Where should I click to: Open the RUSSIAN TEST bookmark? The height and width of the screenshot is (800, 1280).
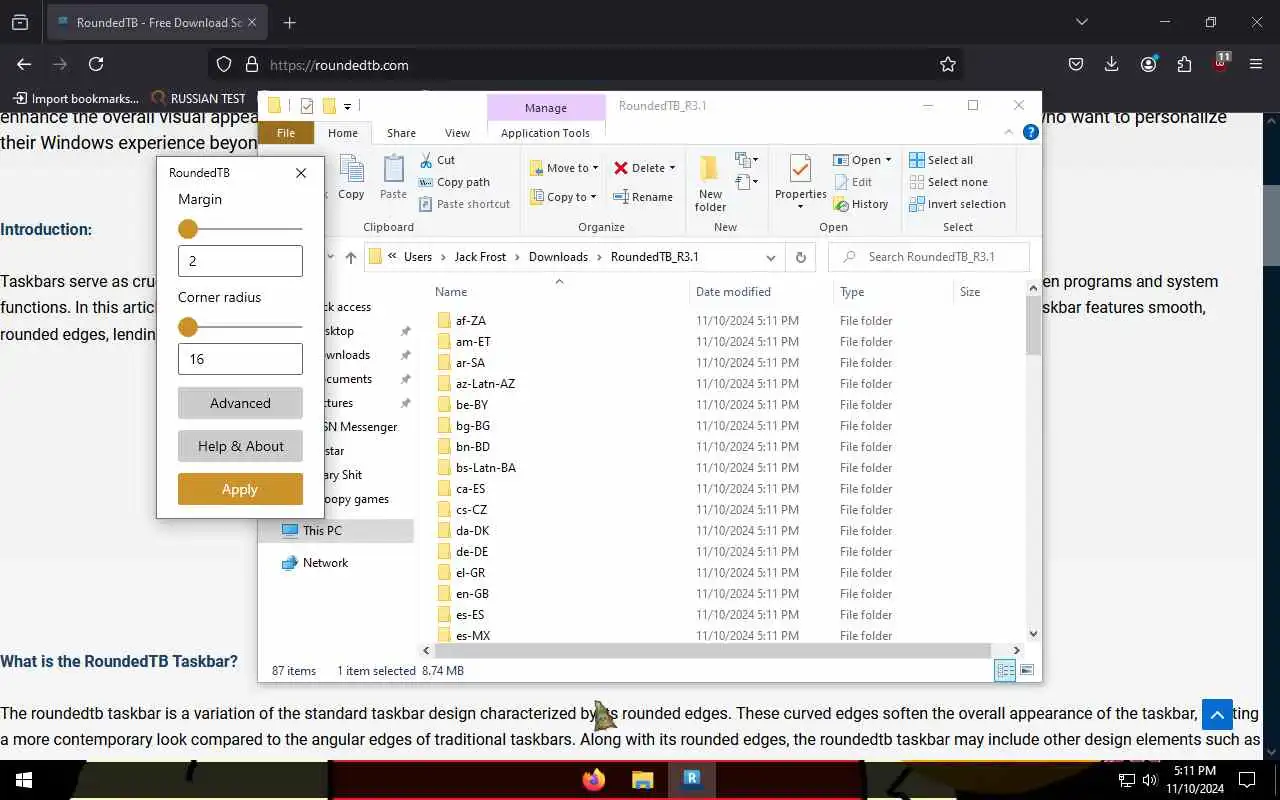(x=198, y=98)
